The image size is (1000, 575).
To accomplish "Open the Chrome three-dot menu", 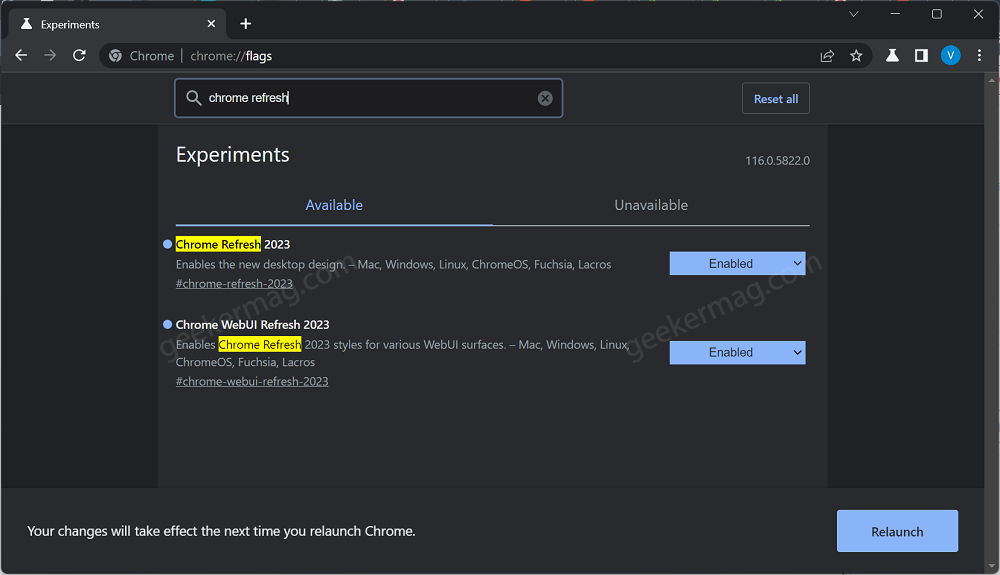I will point(979,55).
